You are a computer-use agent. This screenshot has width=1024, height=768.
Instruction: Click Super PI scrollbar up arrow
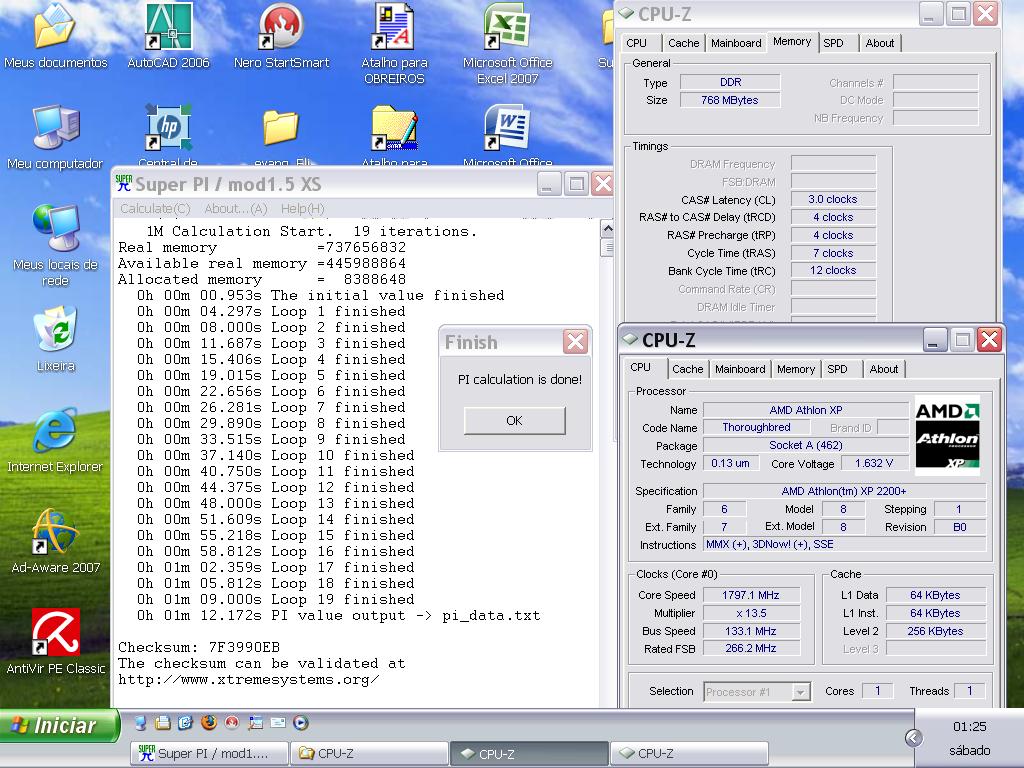click(x=607, y=229)
